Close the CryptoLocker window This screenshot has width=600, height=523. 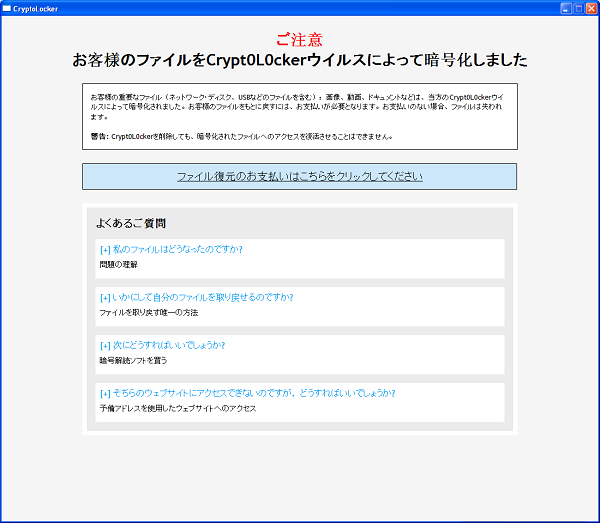[592, 8]
